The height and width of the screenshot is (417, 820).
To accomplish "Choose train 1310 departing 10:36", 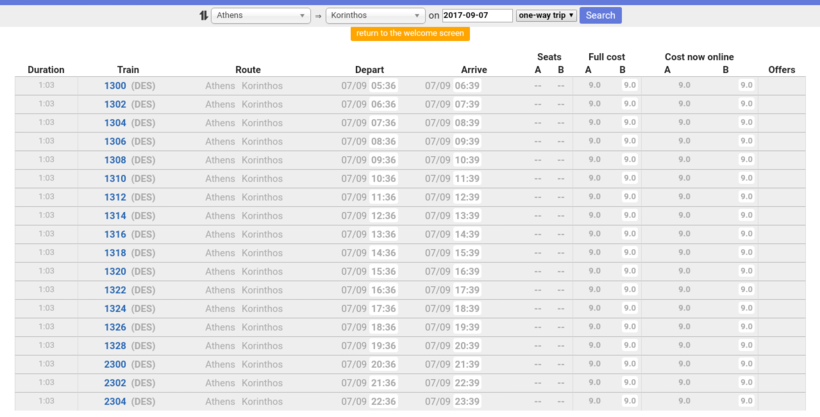I will click(x=115, y=179).
